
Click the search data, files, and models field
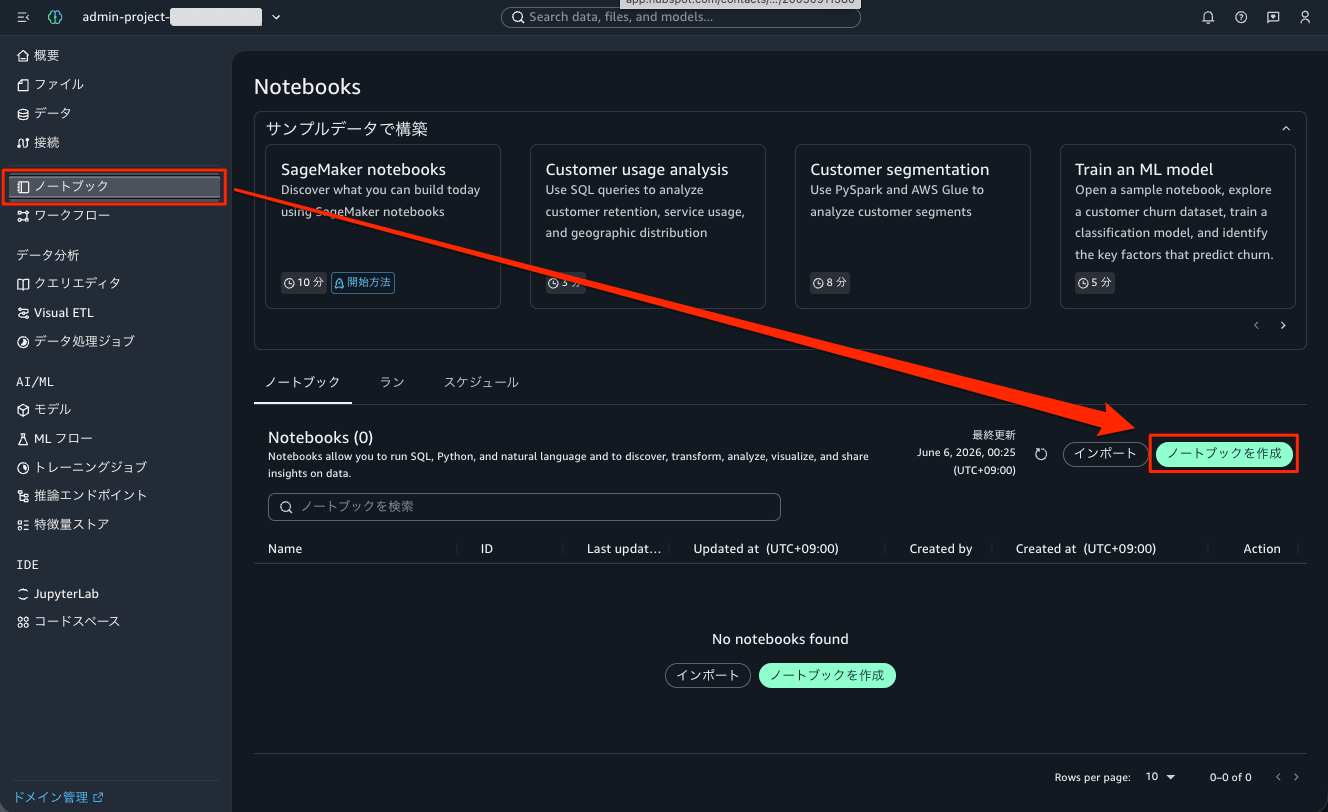[x=680, y=17]
